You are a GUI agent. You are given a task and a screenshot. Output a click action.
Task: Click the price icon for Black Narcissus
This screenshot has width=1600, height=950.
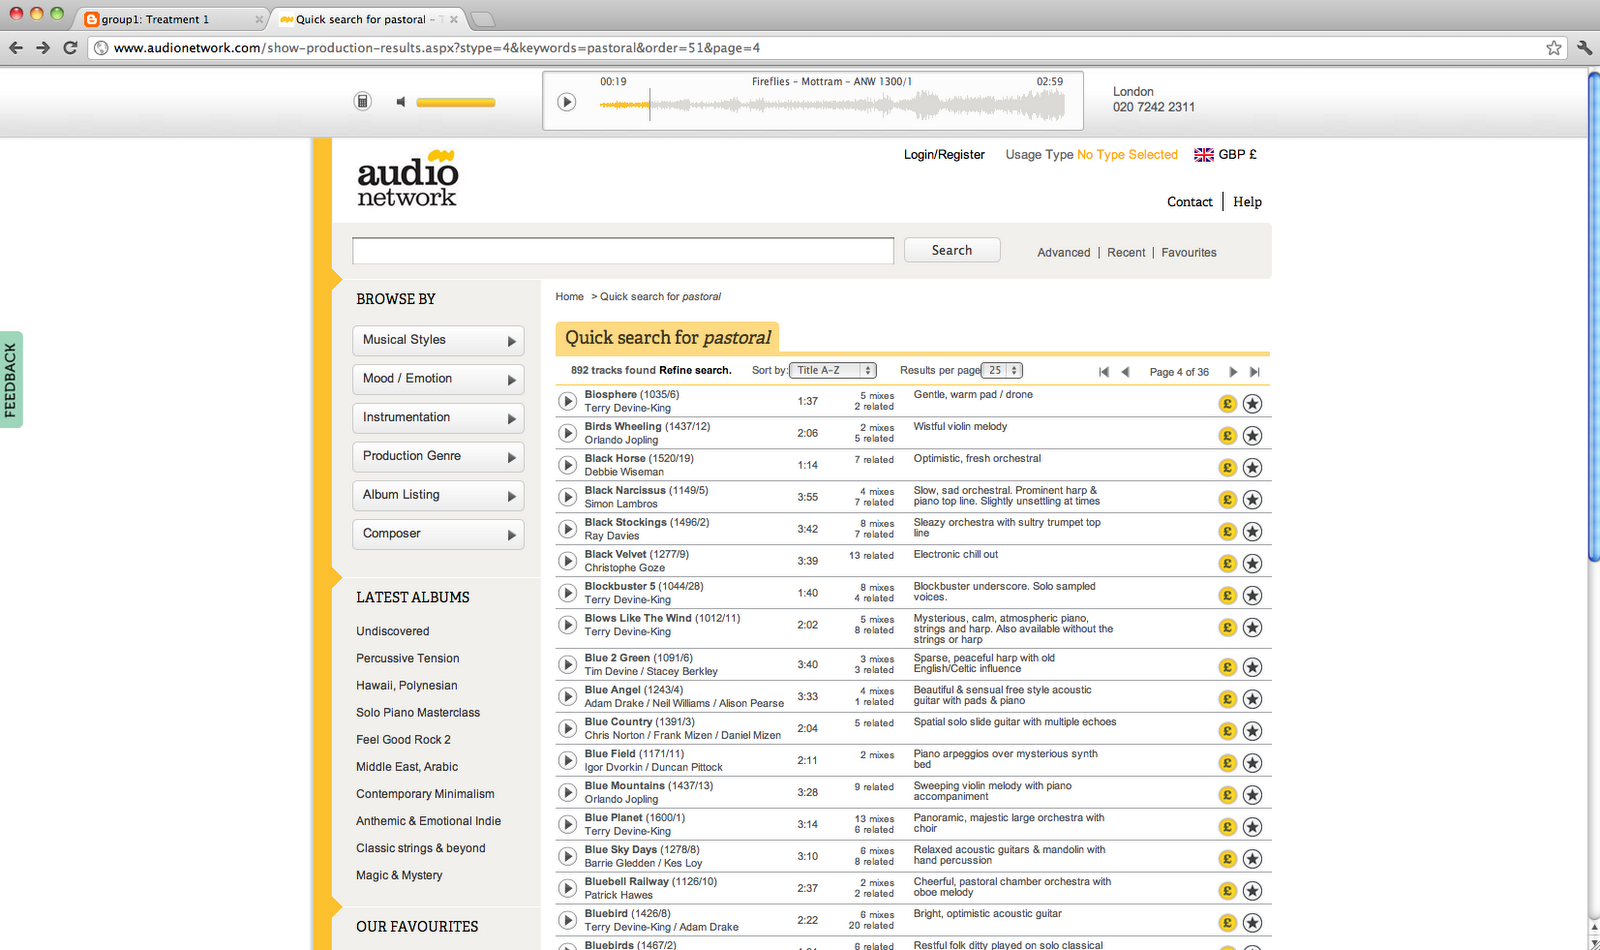[1228, 500]
